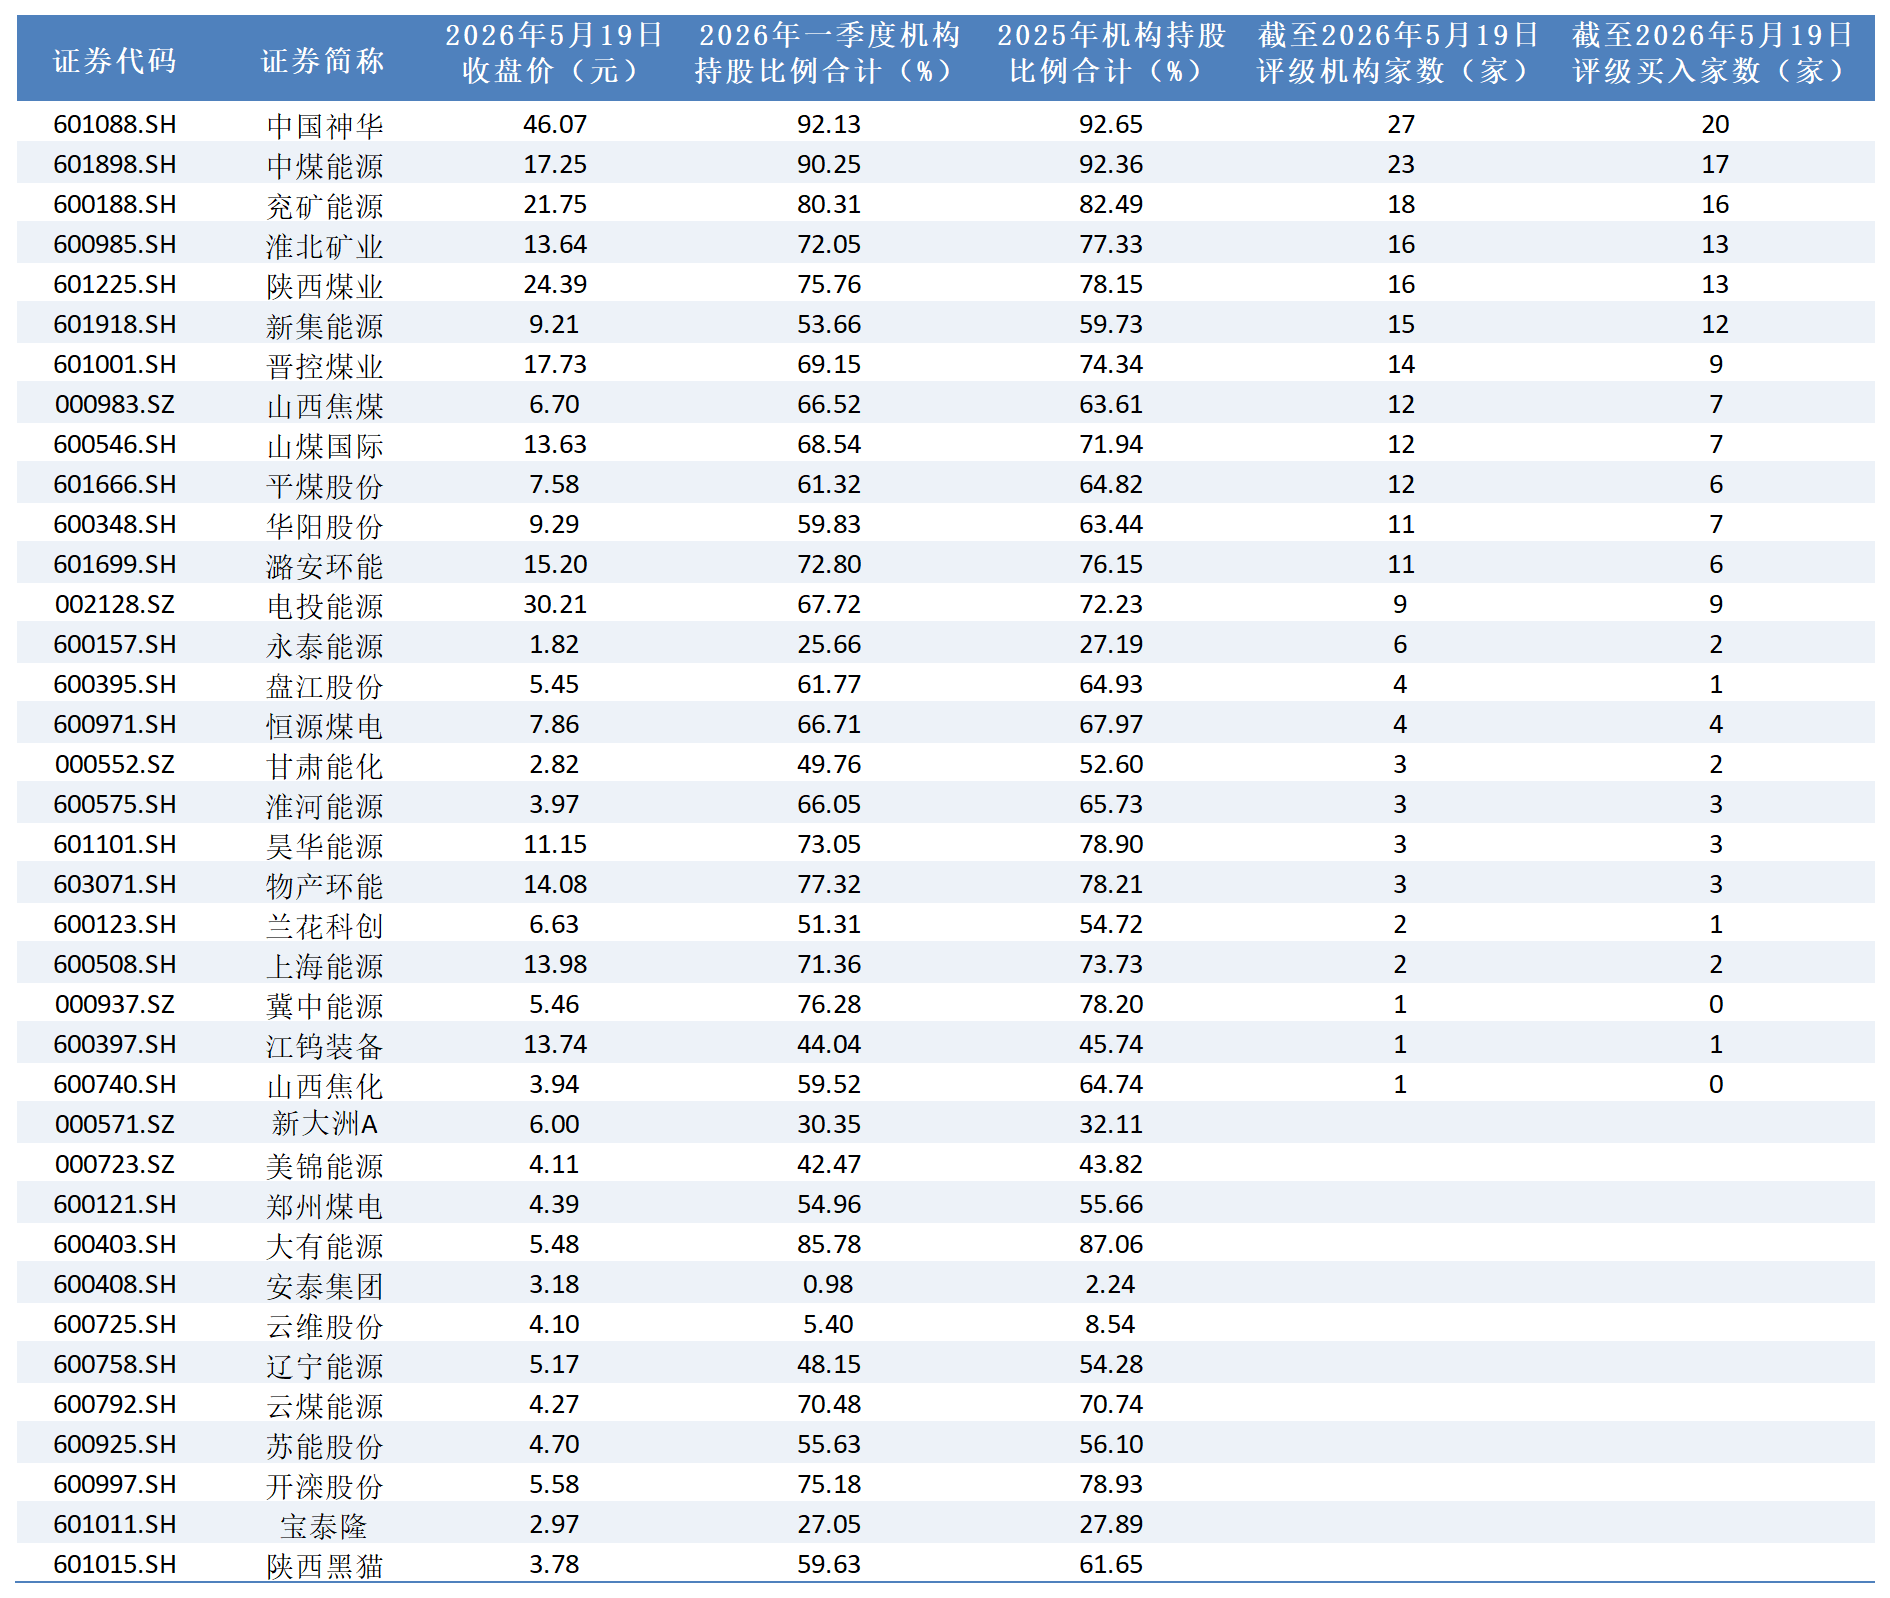1890x1598 pixels.
Task: Select 电投能源 closing price 30.21
Action: 555,605
